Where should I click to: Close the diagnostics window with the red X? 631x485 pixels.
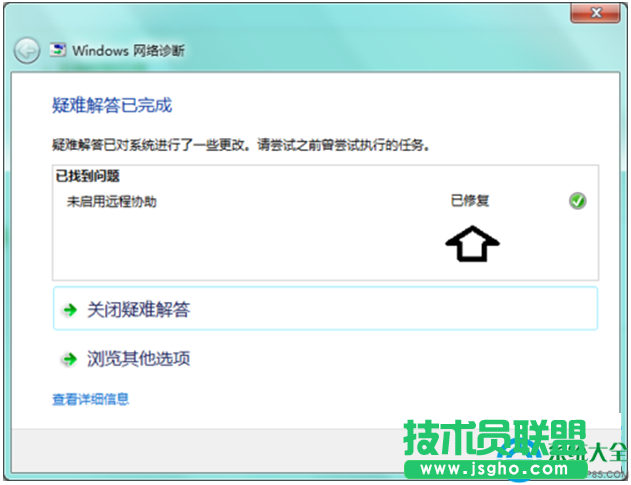click(595, 13)
